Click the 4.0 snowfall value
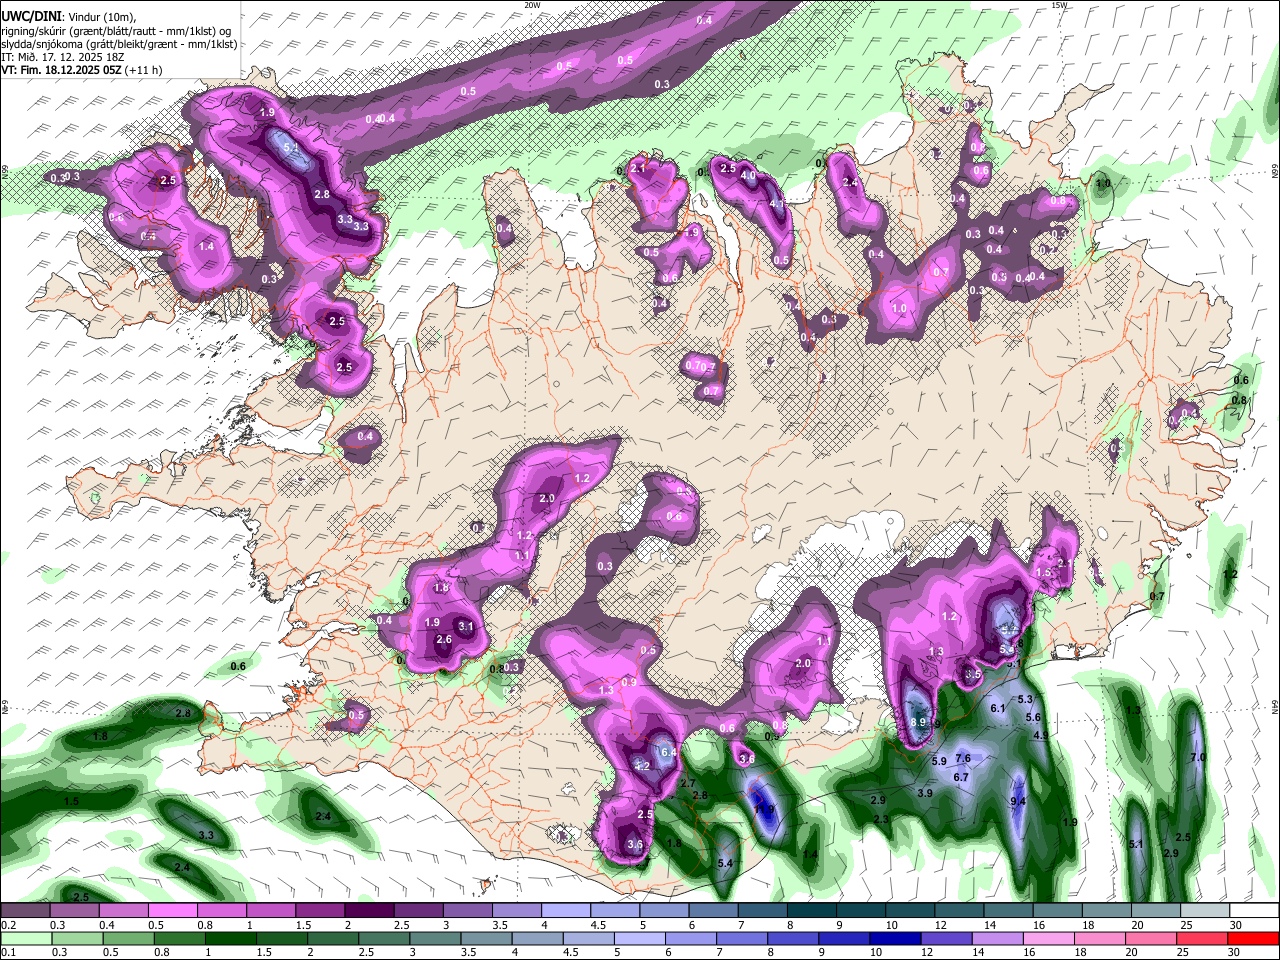1280x960 pixels. click(747, 176)
